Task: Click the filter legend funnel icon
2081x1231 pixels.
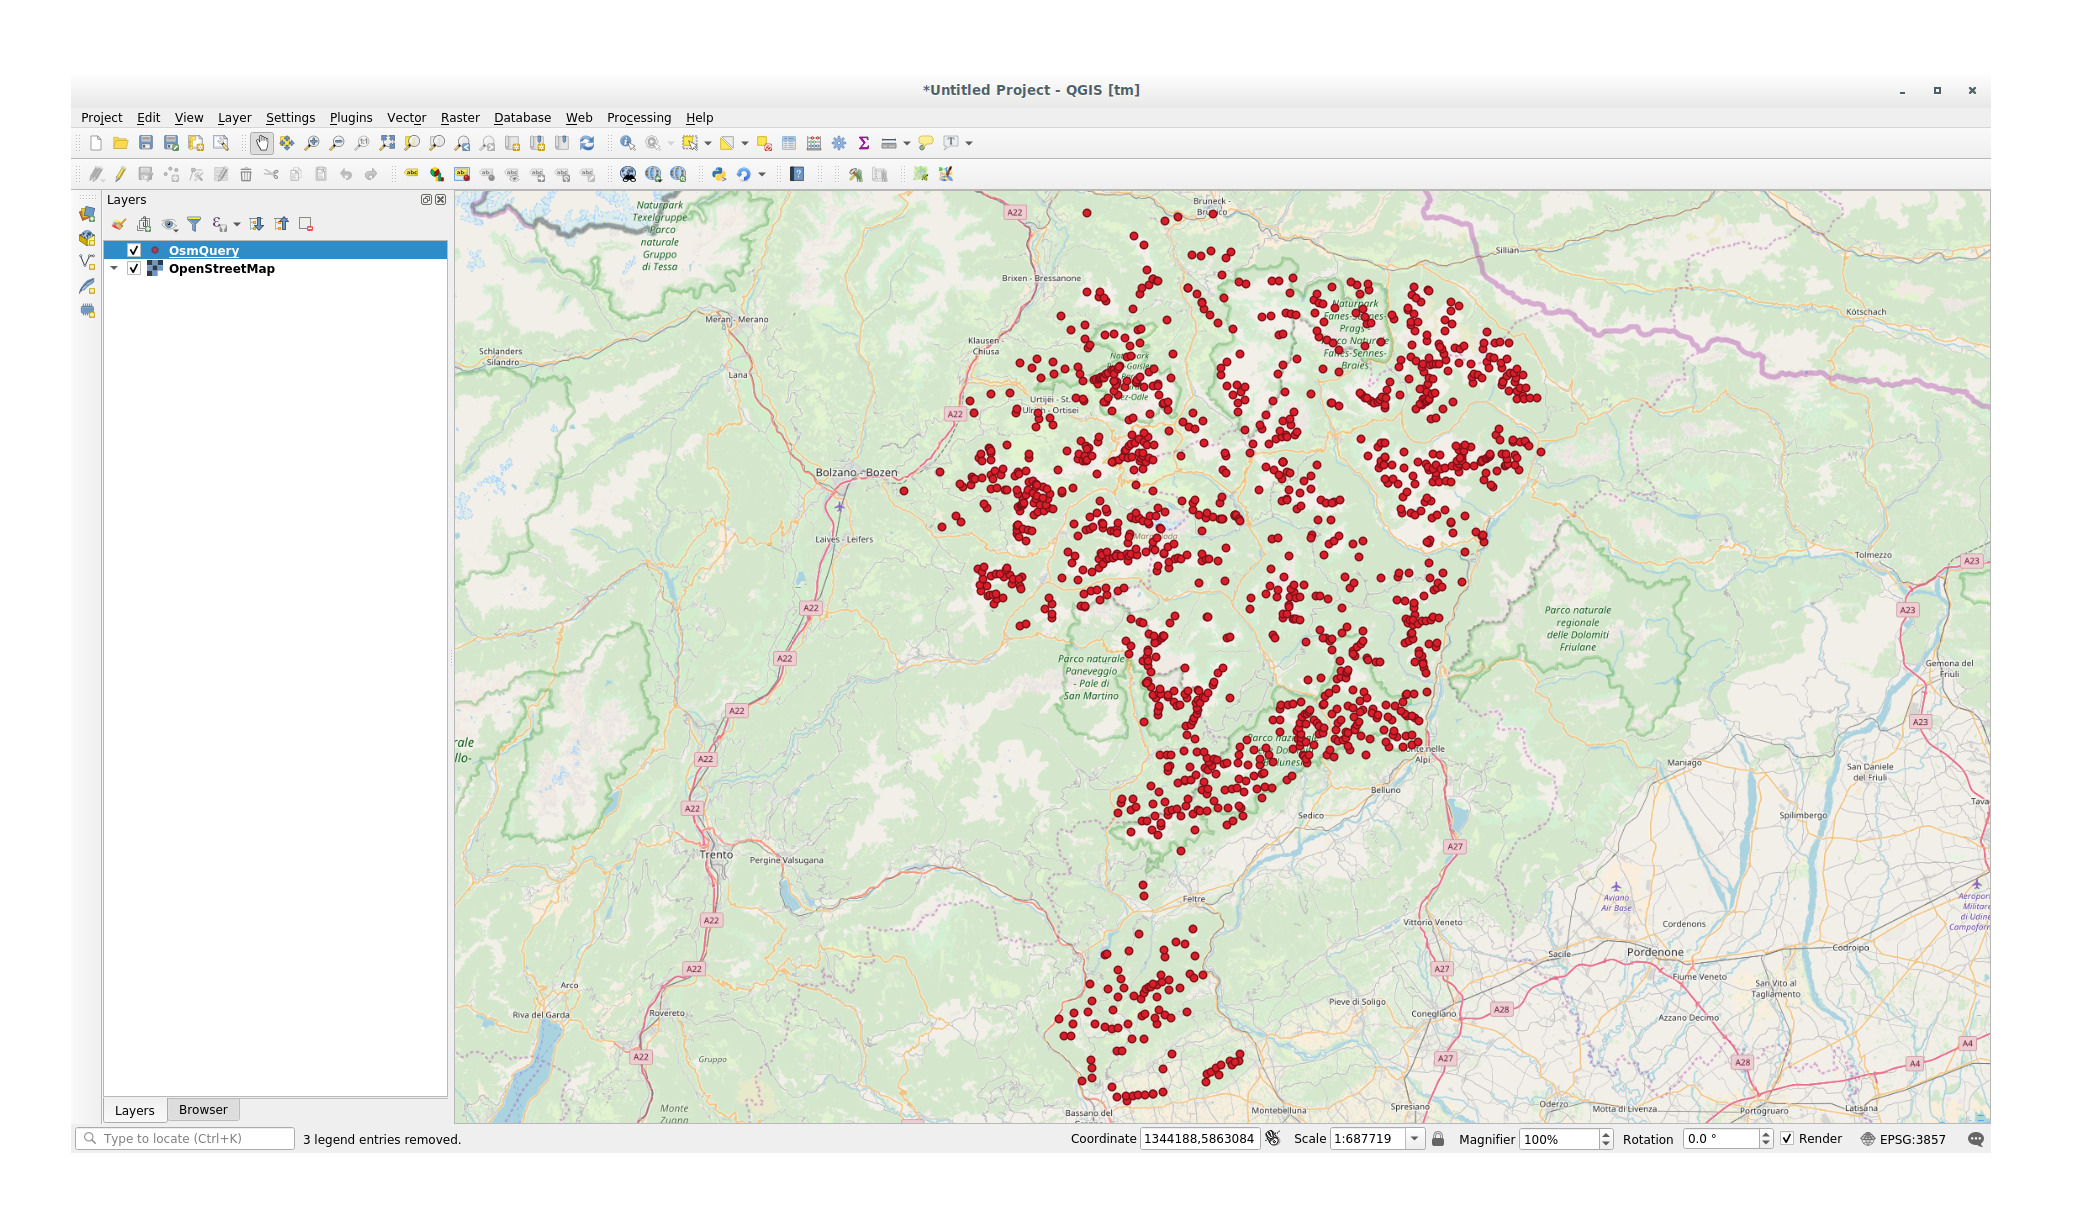Action: [x=194, y=224]
